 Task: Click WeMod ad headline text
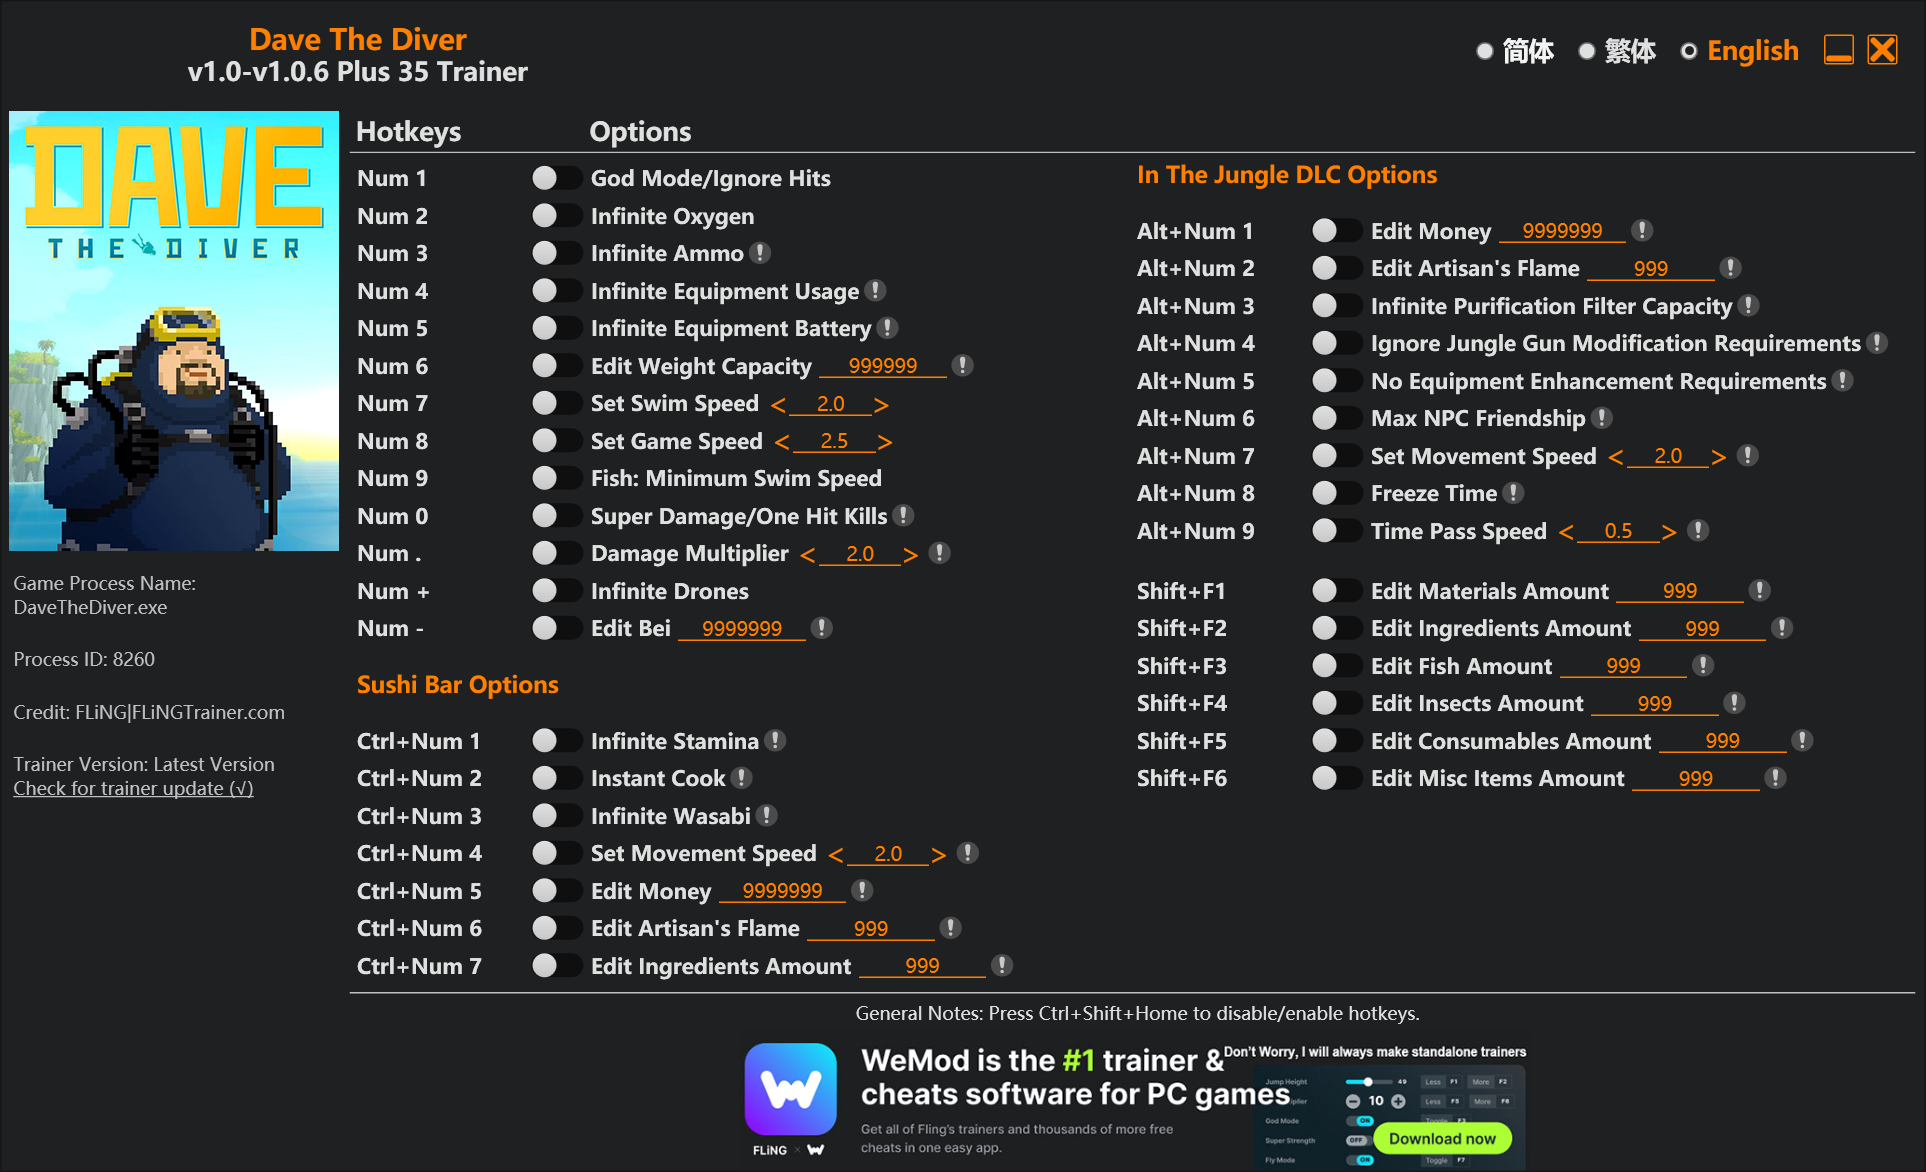tap(1075, 1077)
